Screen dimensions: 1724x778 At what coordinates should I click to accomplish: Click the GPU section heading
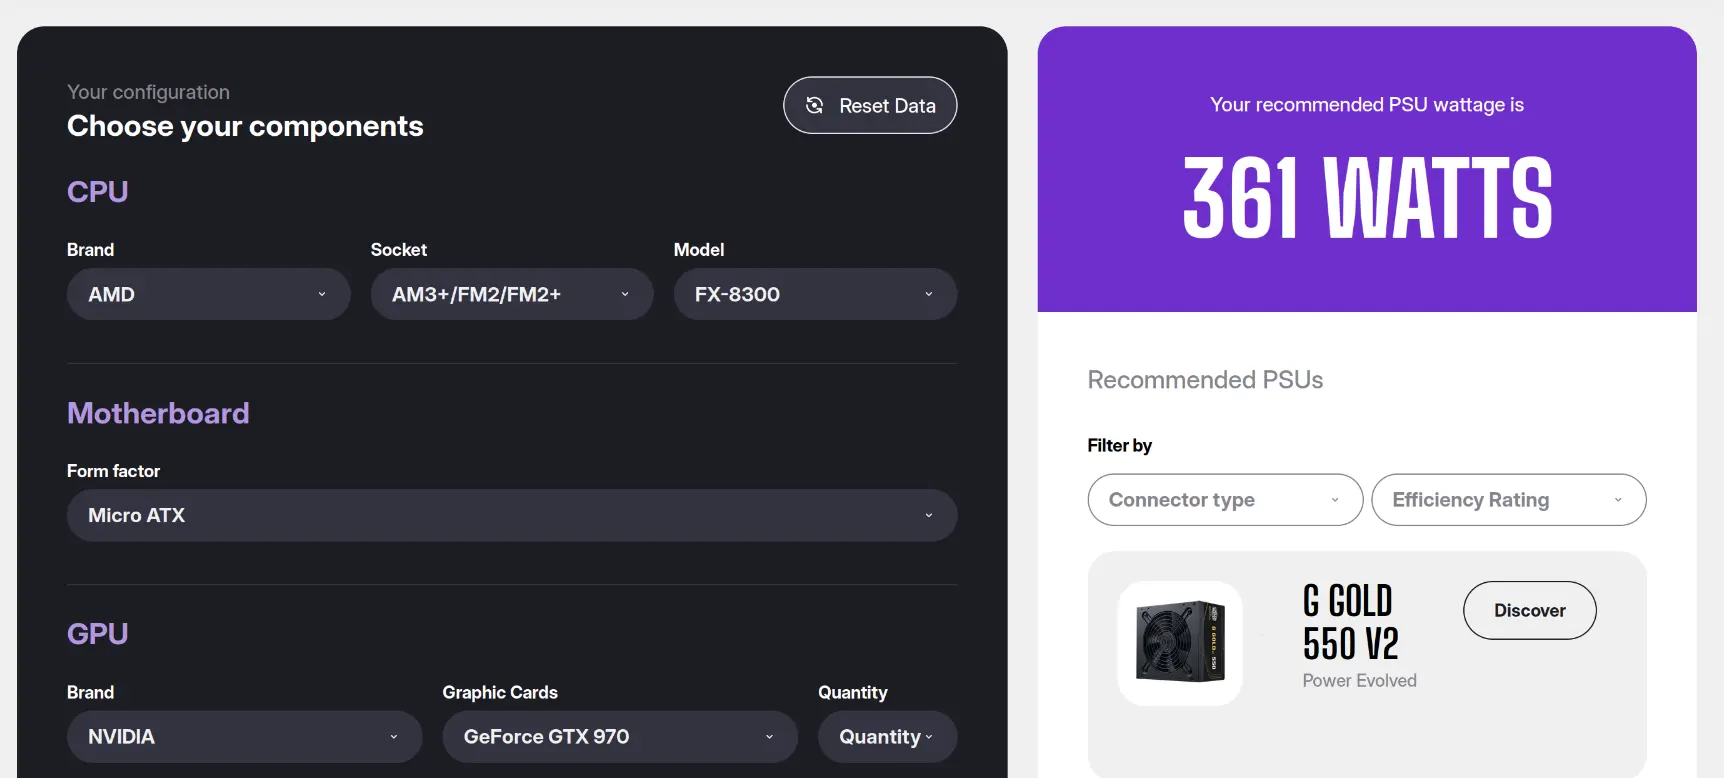tap(97, 634)
